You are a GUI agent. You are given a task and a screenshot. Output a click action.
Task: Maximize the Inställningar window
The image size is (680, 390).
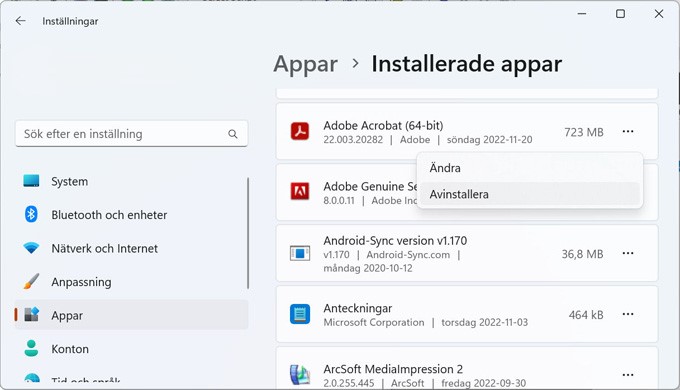[x=621, y=14]
